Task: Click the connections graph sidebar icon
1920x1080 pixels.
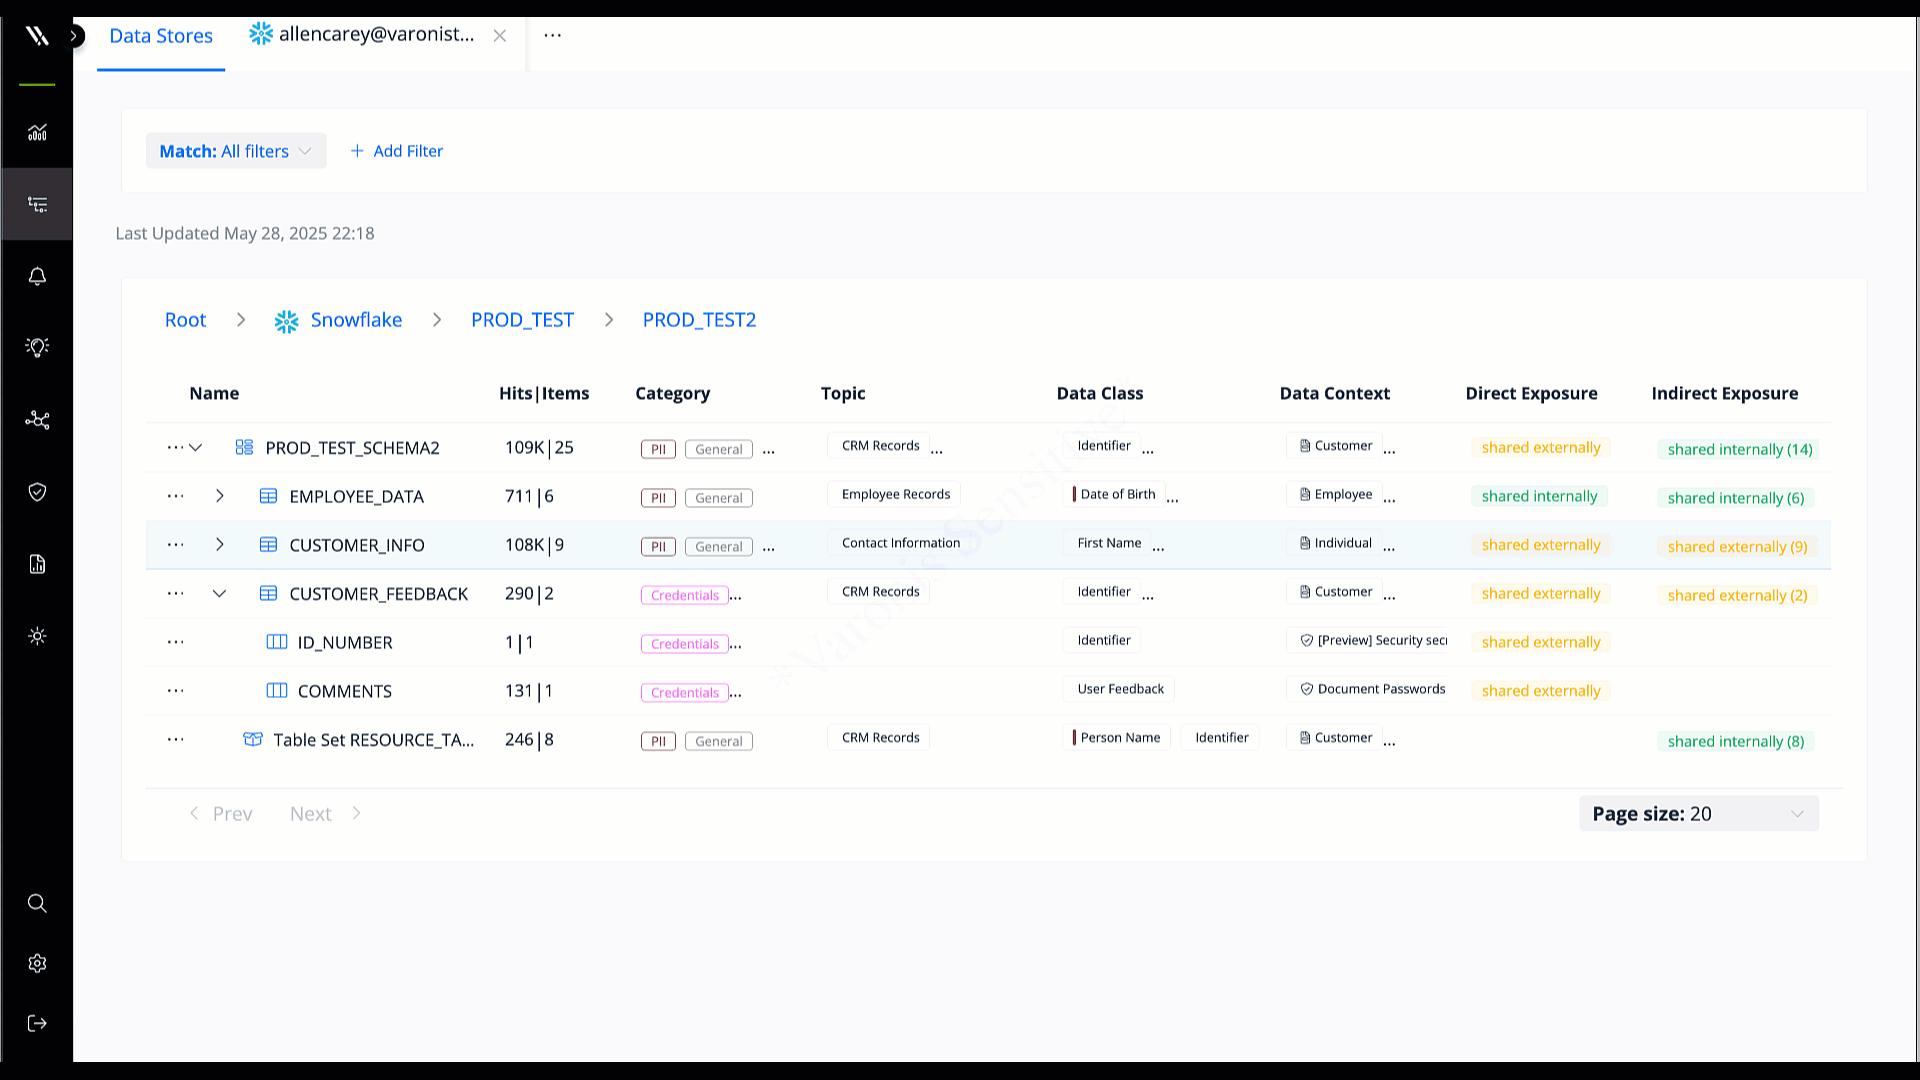Action: point(37,420)
